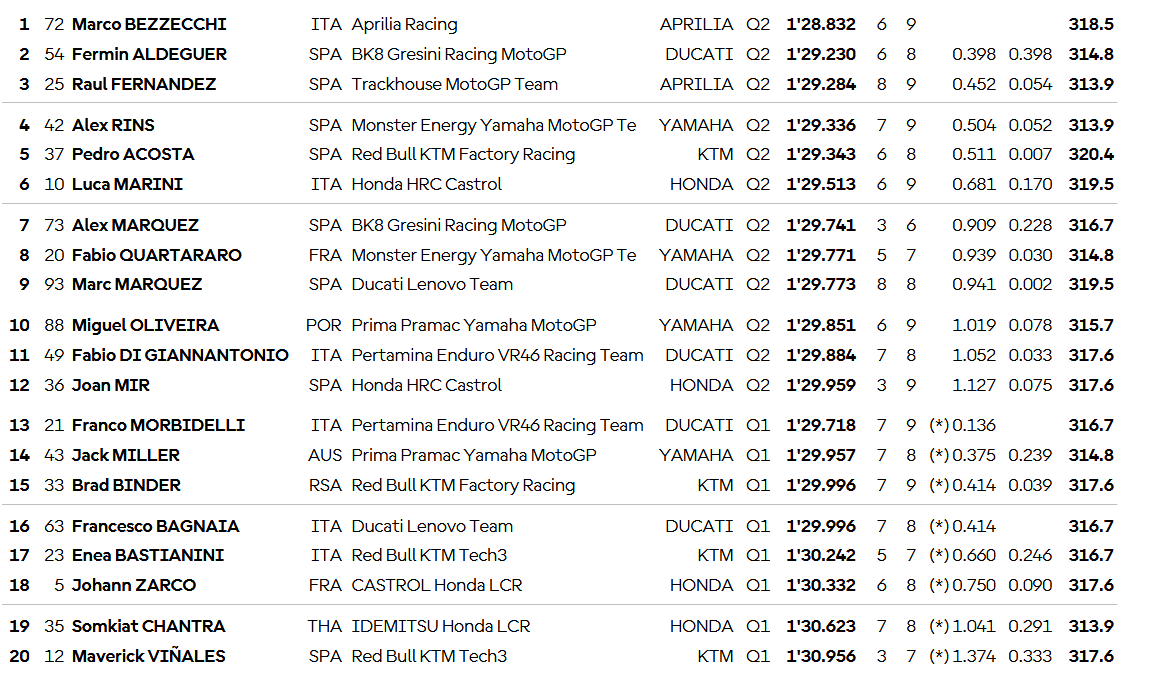Screen dimensions: 1150x680
Task: Select Fermin ALDEGUER in the results
Action: tap(149, 54)
